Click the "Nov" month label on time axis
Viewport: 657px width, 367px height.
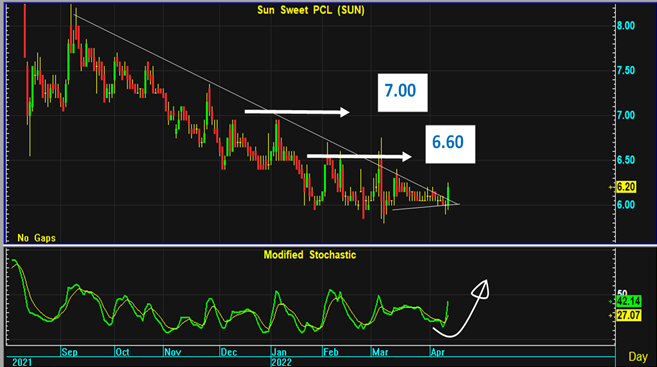pos(172,352)
